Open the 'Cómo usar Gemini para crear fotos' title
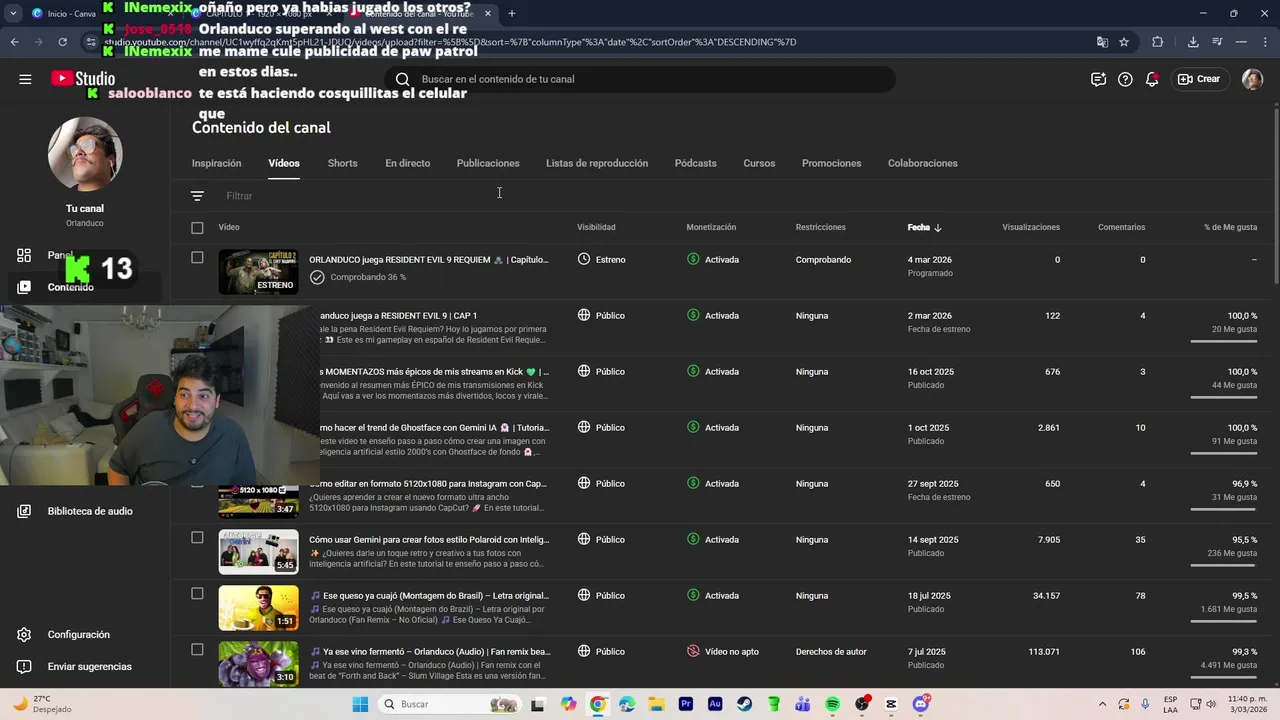 coord(429,540)
